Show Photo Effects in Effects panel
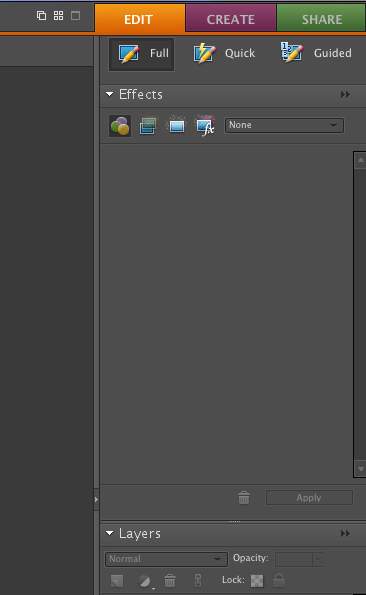The image size is (366, 595). [176, 125]
